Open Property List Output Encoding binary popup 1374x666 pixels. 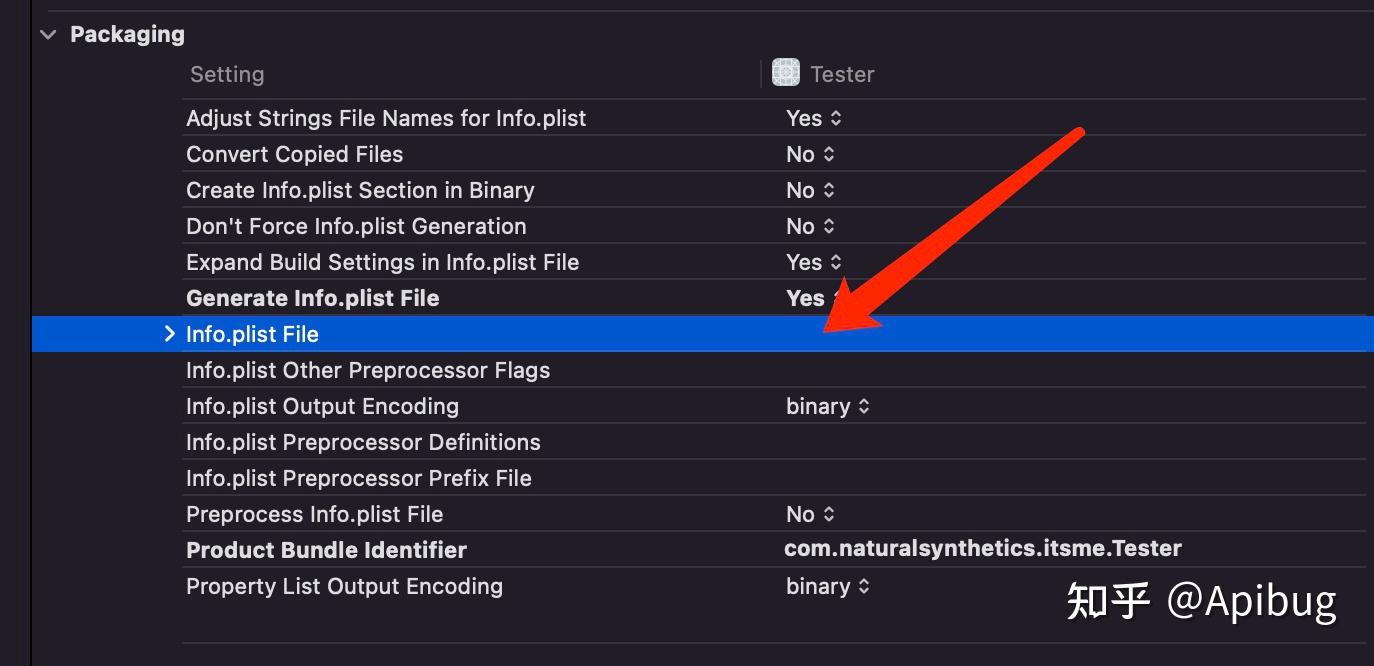click(828, 586)
